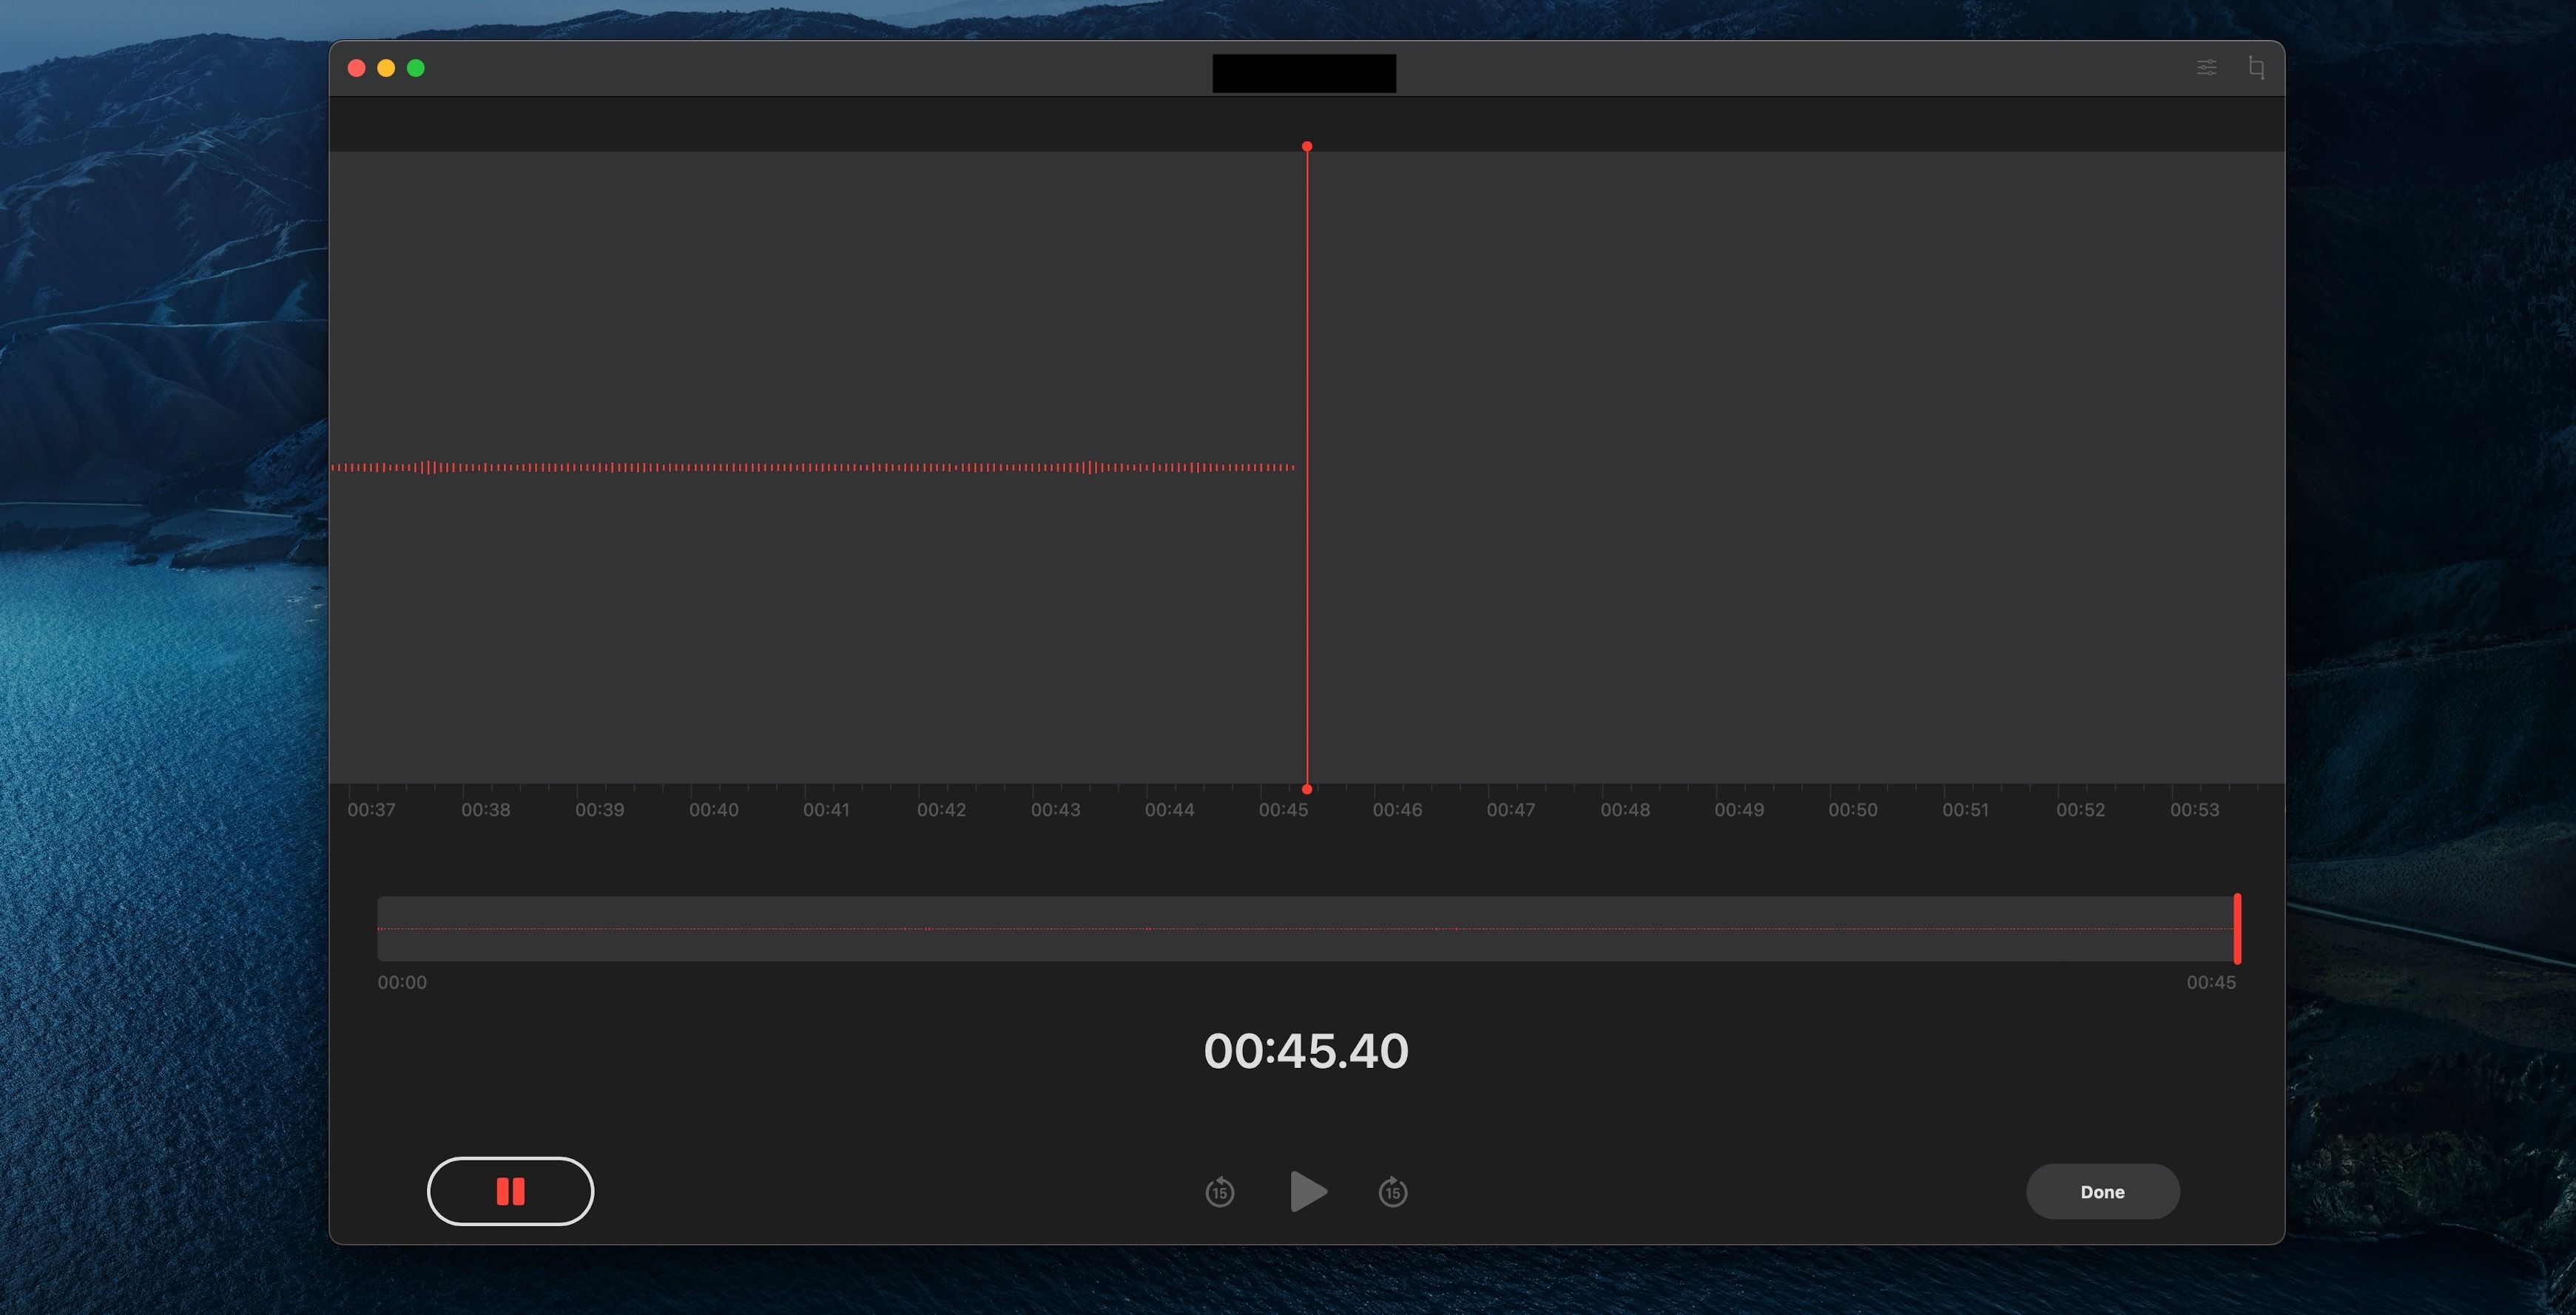2576x1315 pixels.
Task: Click the 00:53 ruler label
Action: (2195, 810)
